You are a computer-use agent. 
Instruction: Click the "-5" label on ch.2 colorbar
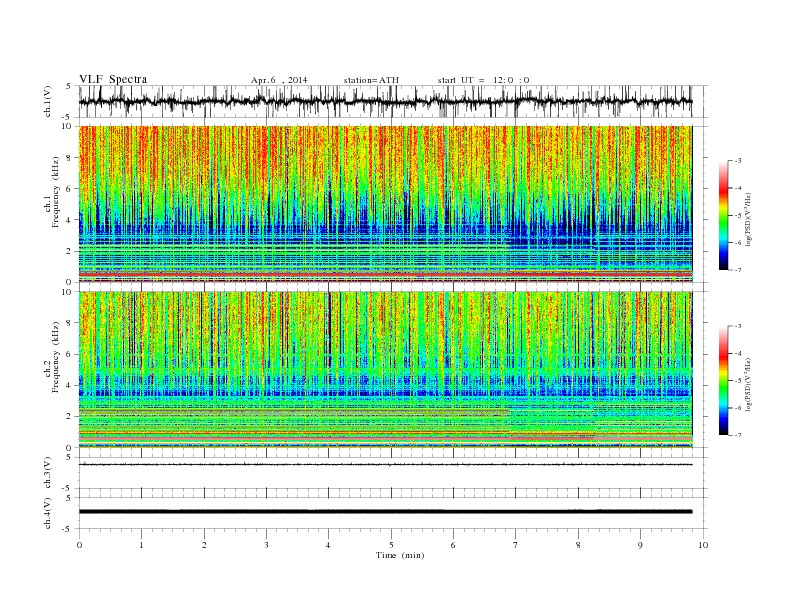pyautogui.click(x=737, y=381)
